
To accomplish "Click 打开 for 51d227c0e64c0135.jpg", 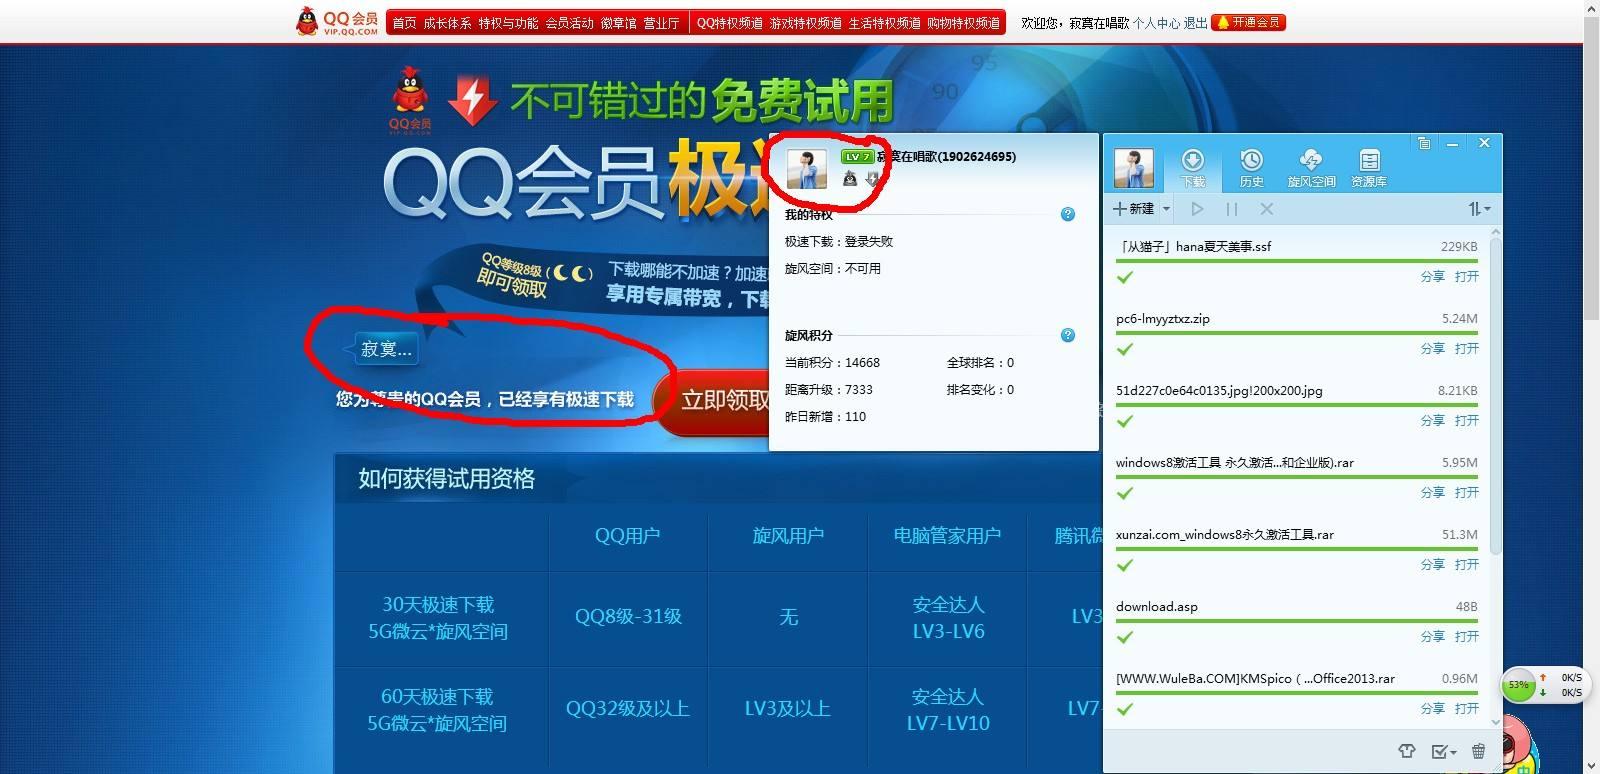I will pyautogui.click(x=1466, y=420).
